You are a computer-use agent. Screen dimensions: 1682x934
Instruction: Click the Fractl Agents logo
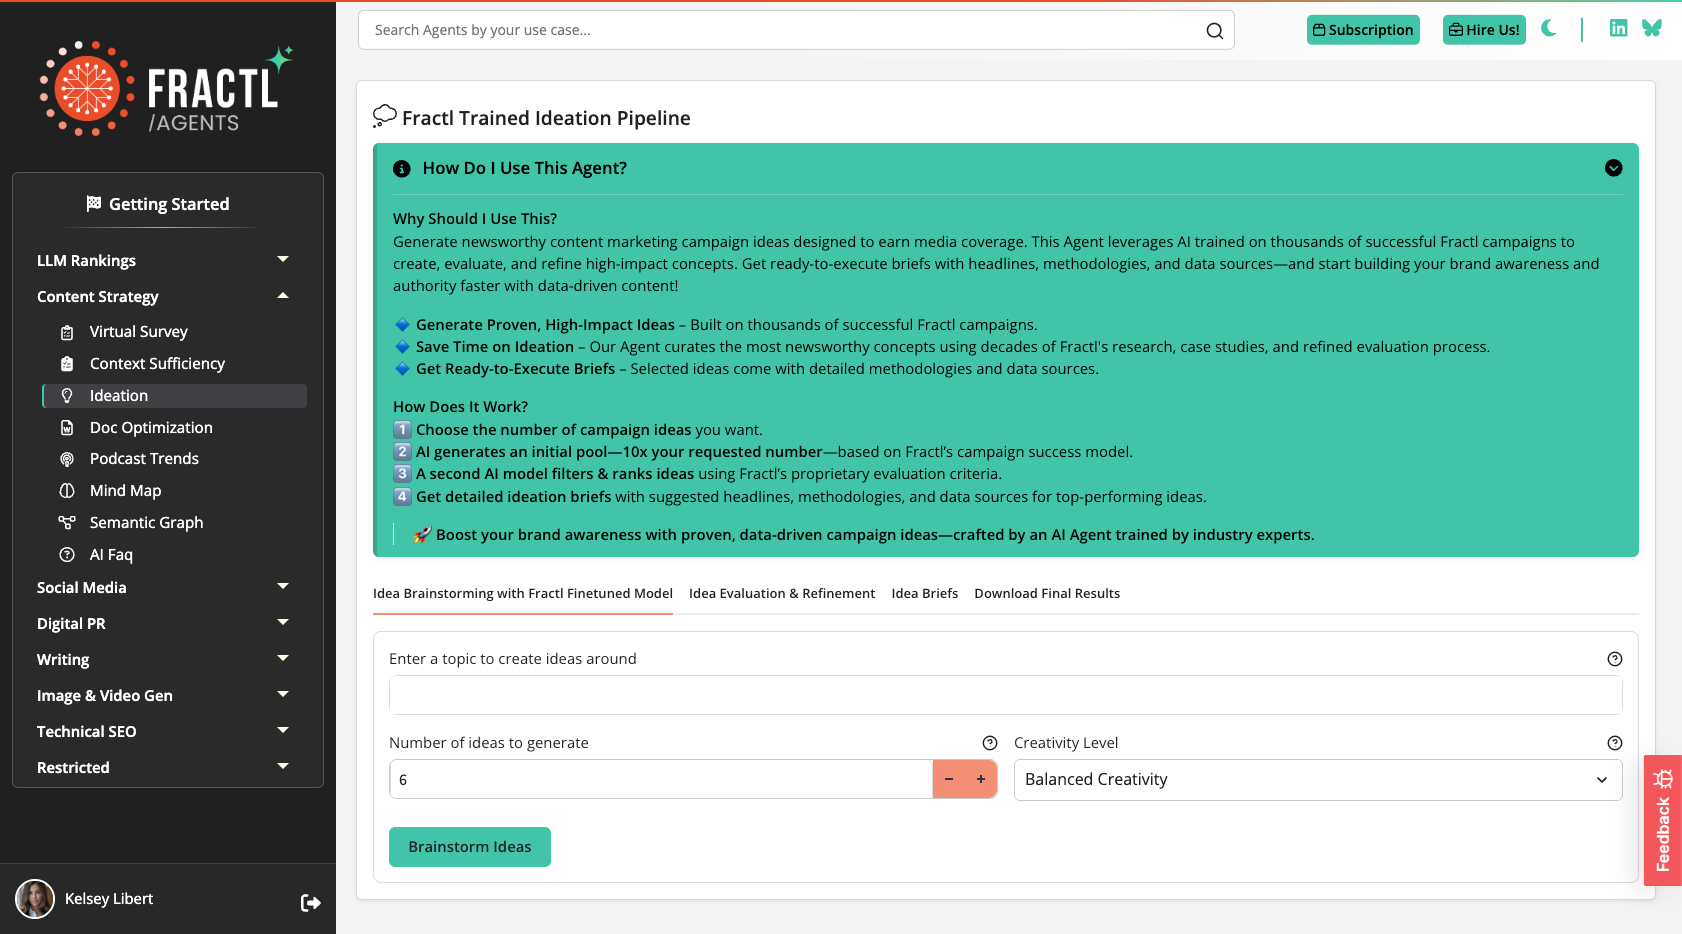(166, 87)
